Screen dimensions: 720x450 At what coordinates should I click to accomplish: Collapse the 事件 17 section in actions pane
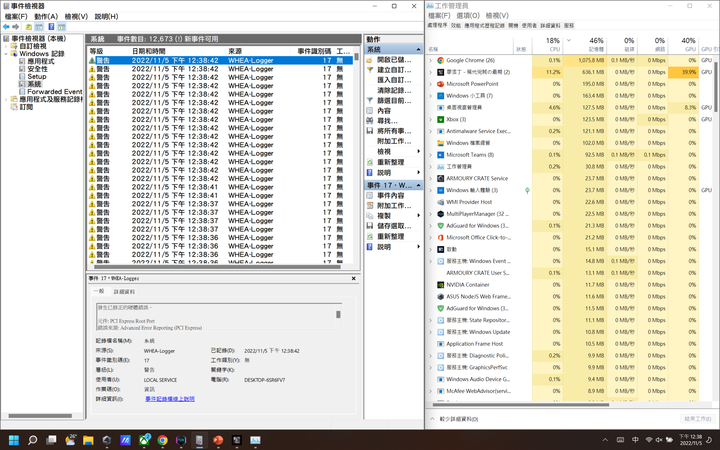(x=418, y=185)
